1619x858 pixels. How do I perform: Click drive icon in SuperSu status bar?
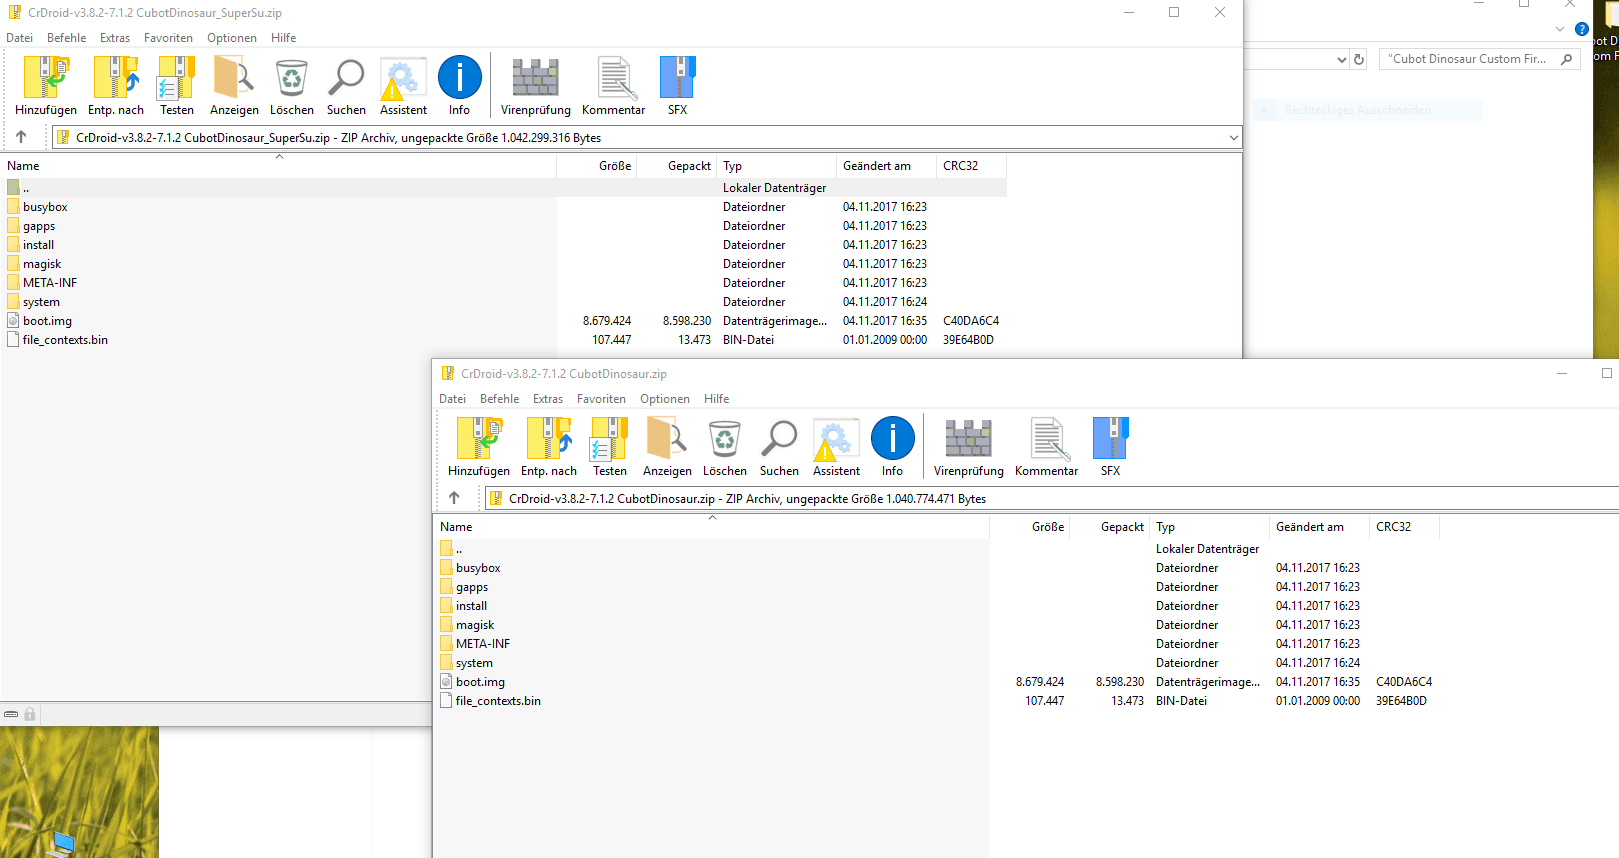(x=11, y=714)
